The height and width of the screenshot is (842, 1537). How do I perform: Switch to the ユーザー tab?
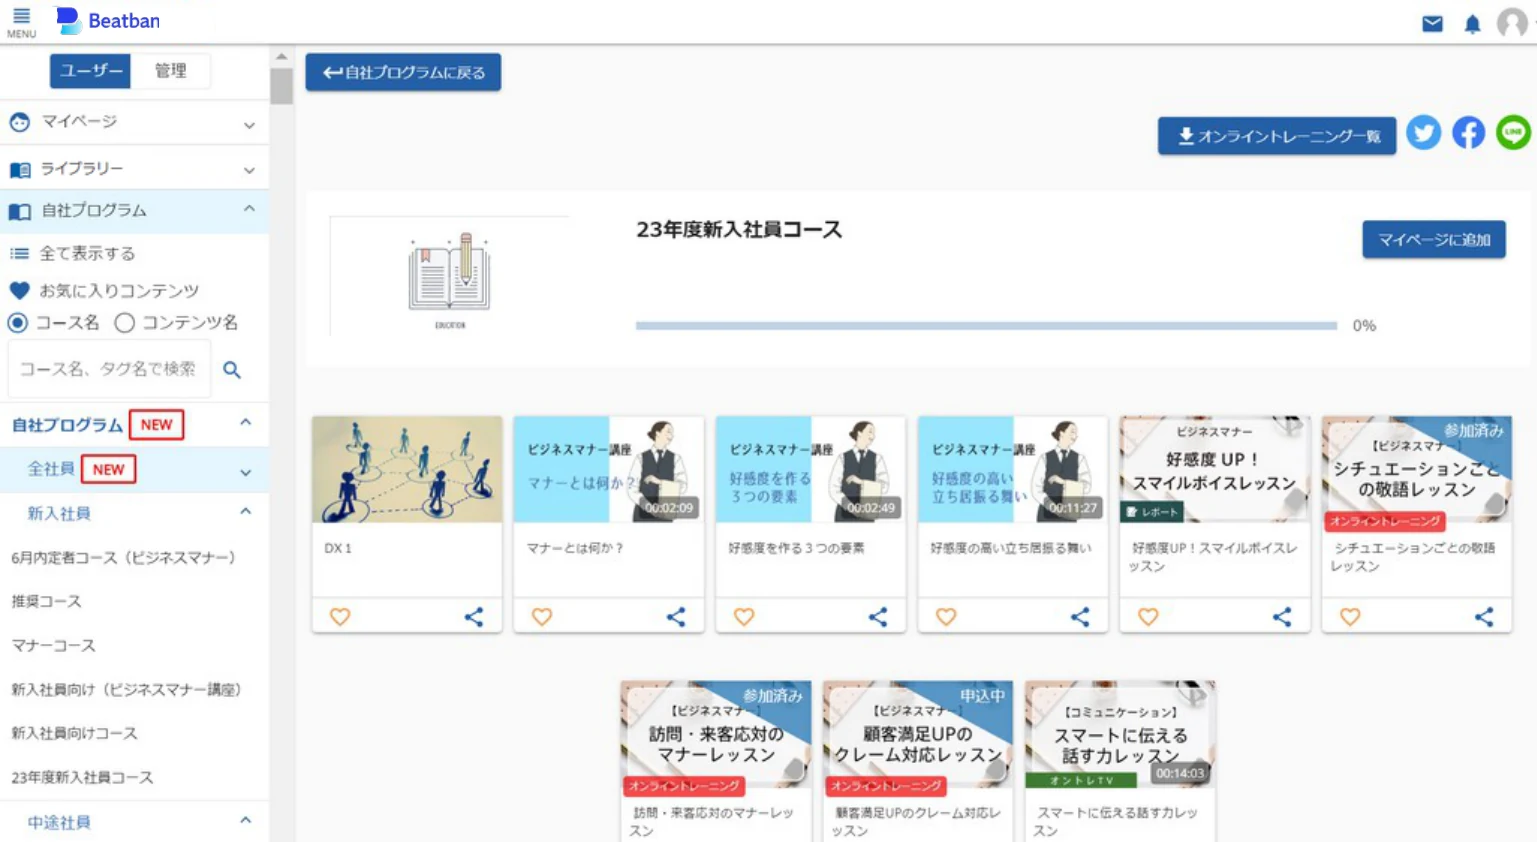click(x=90, y=70)
